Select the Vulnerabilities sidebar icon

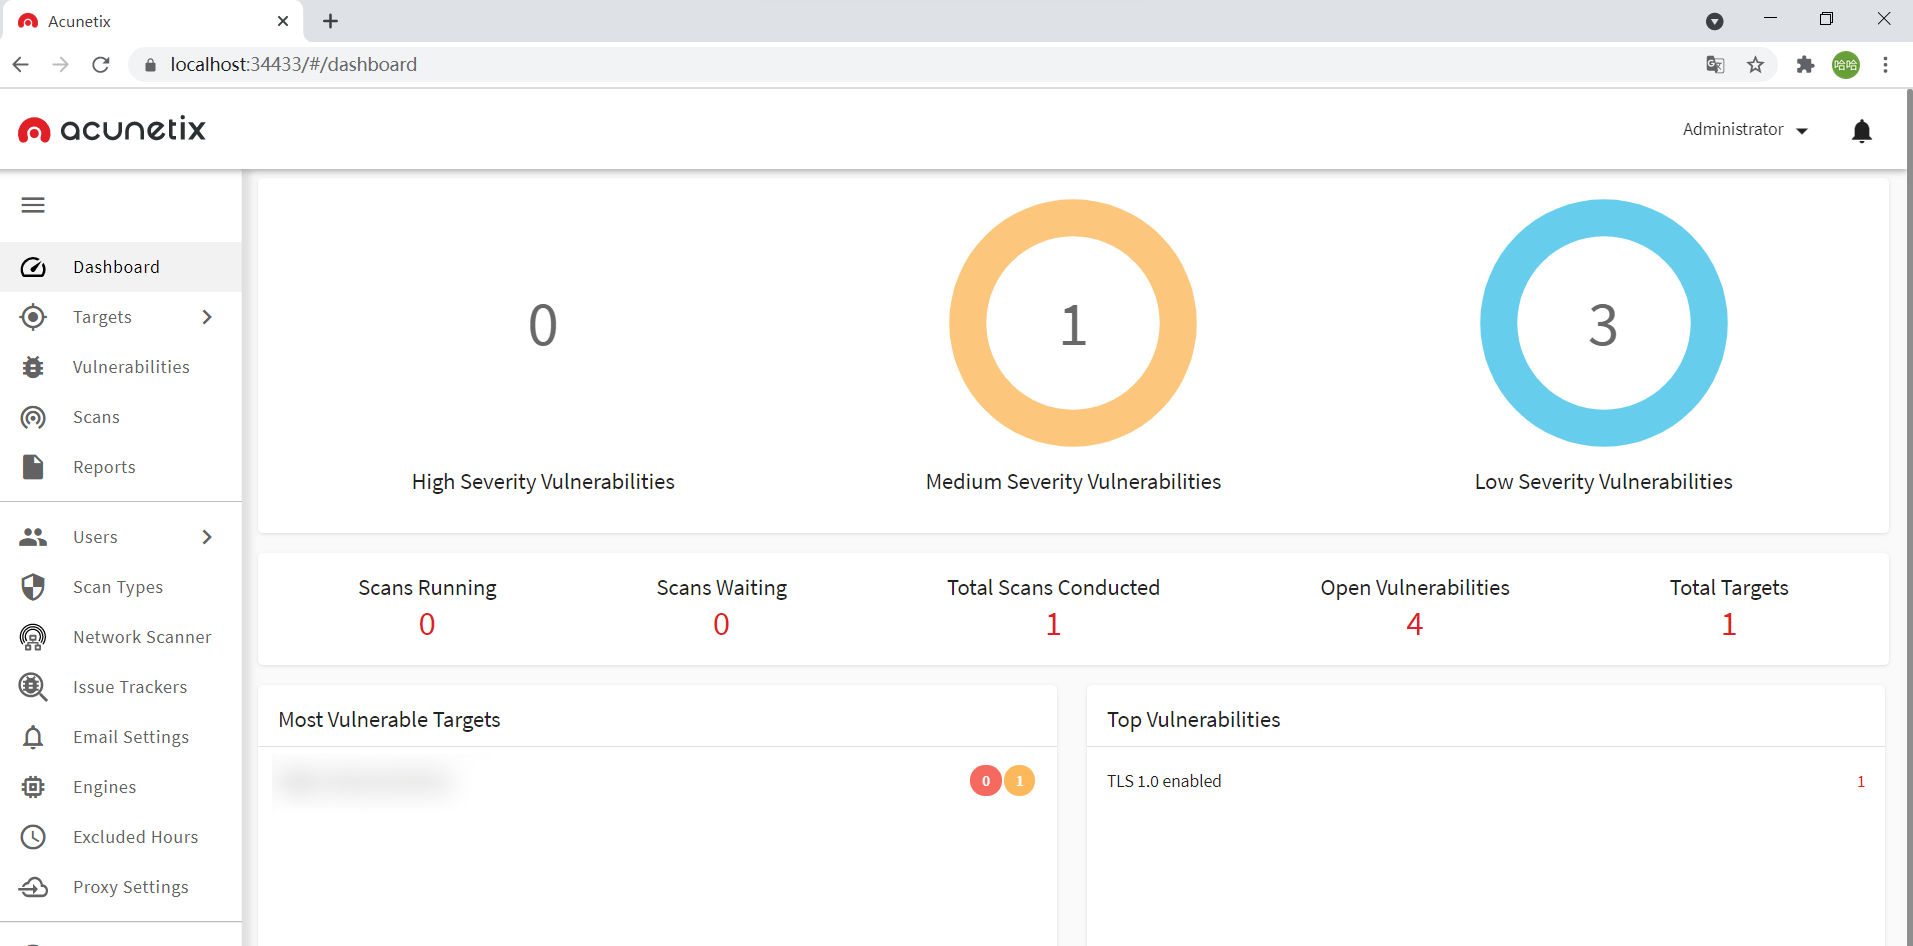pos(131,367)
